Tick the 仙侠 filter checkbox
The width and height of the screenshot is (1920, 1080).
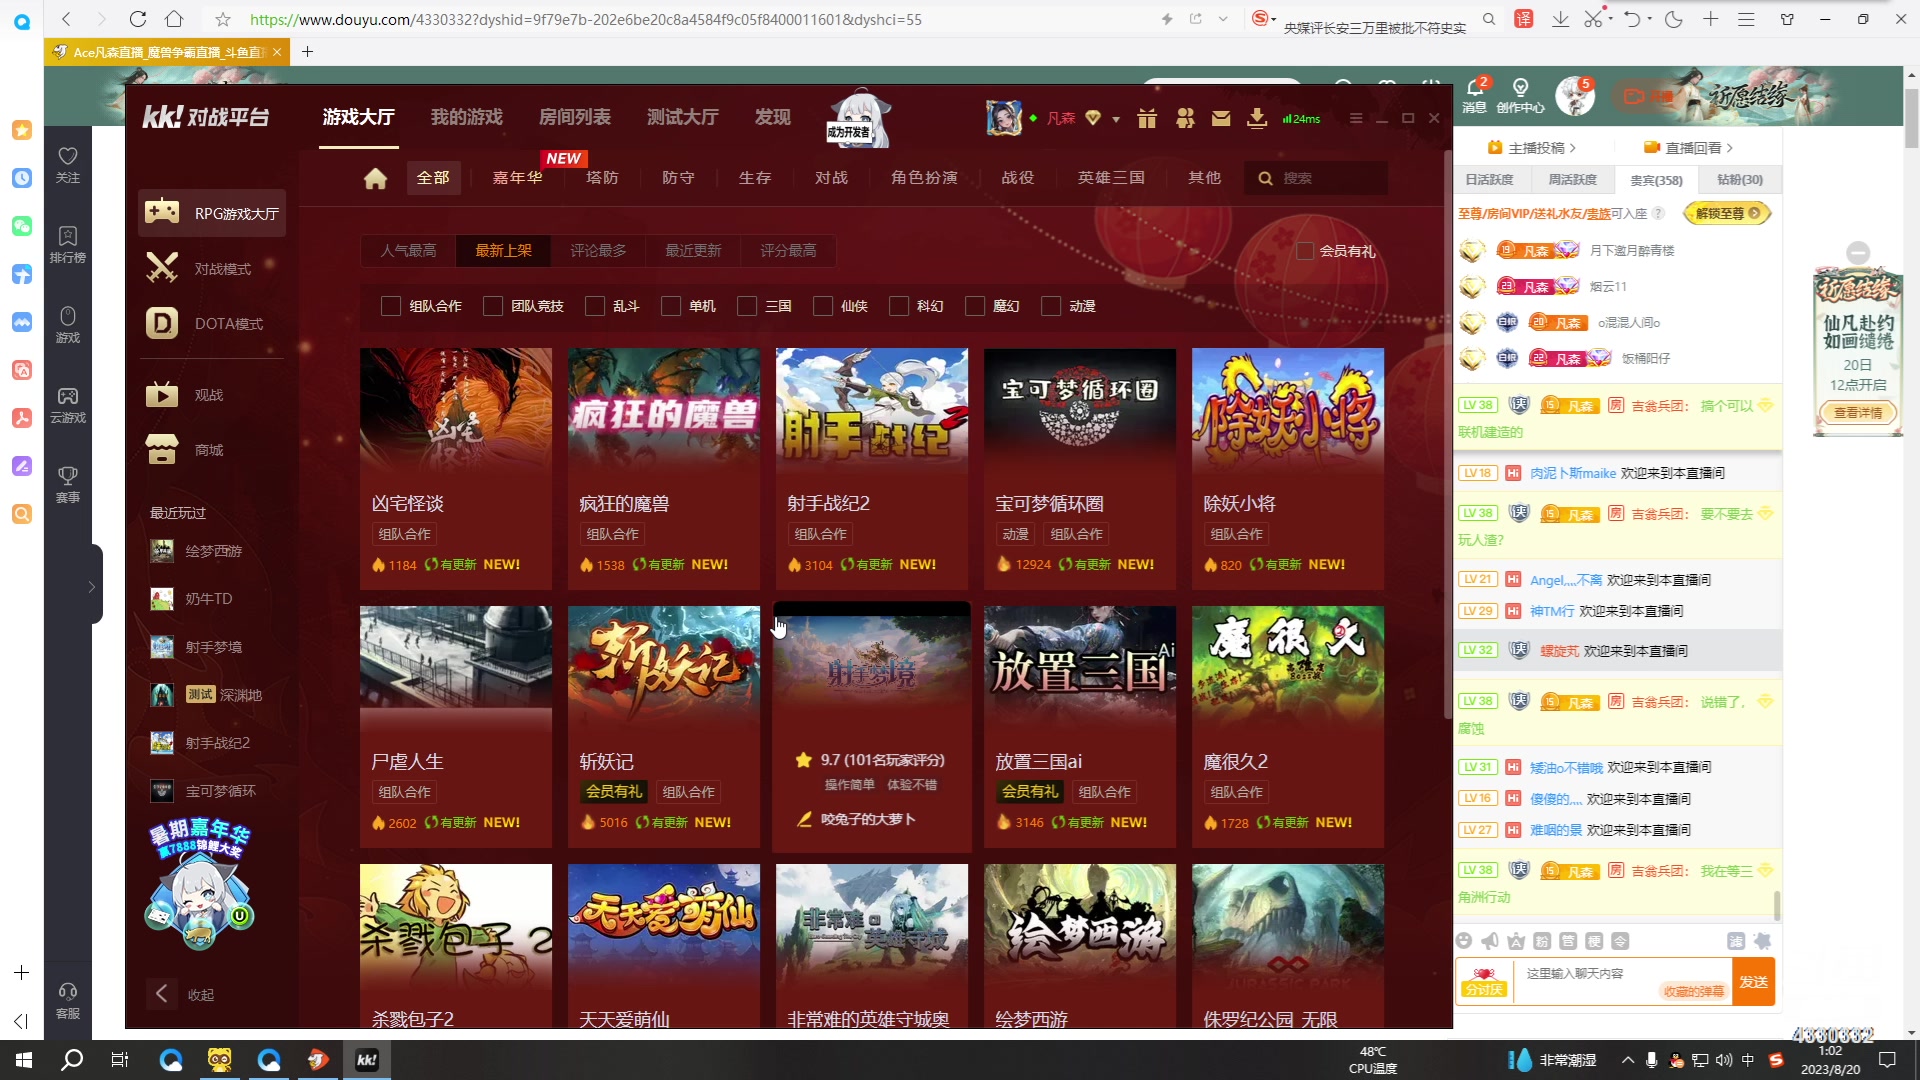click(x=823, y=306)
